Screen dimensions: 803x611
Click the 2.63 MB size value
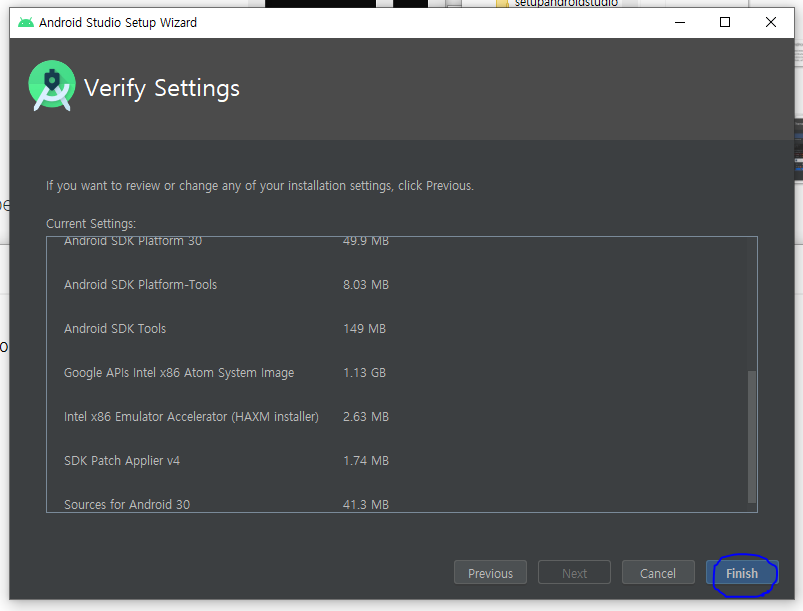(366, 417)
